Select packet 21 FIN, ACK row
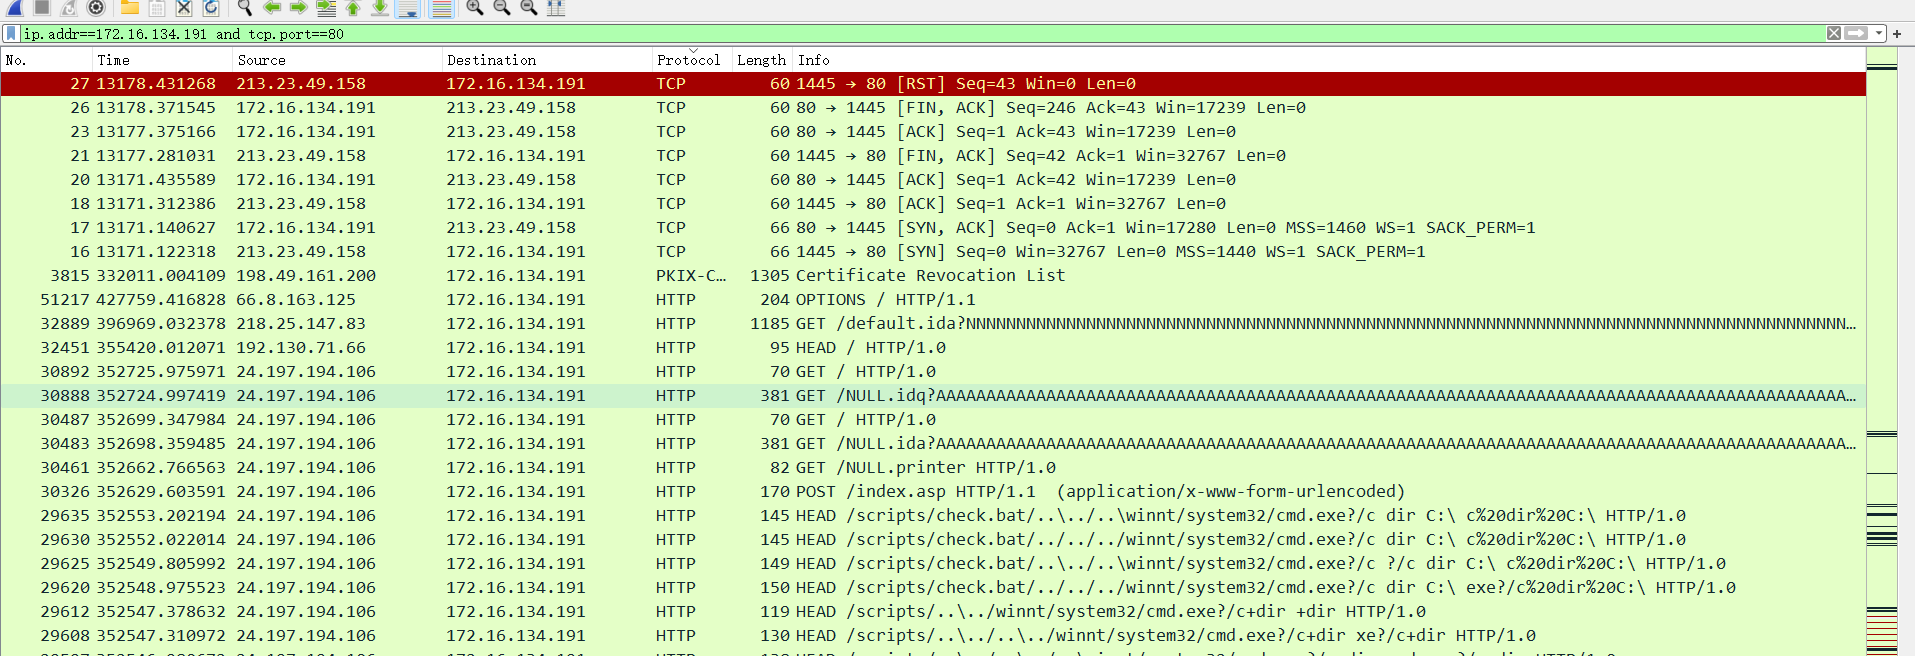Screen dimensions: 1915x656 [x=933, y=156]
